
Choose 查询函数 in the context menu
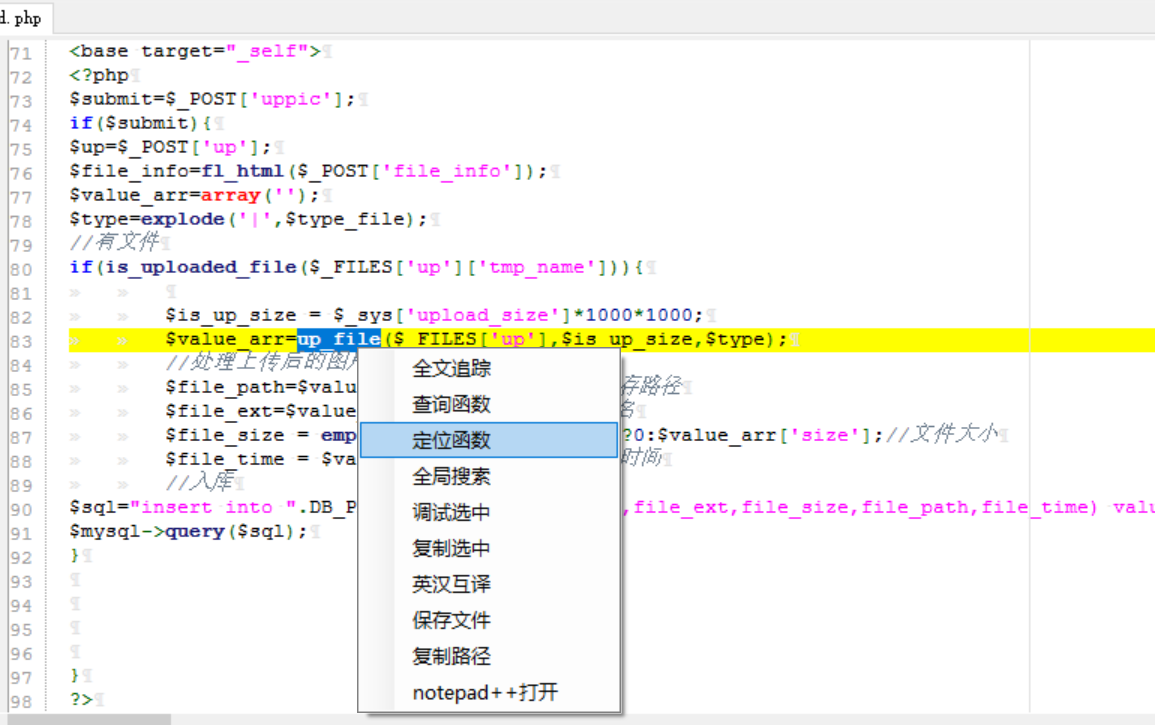(x=451, y=404)
